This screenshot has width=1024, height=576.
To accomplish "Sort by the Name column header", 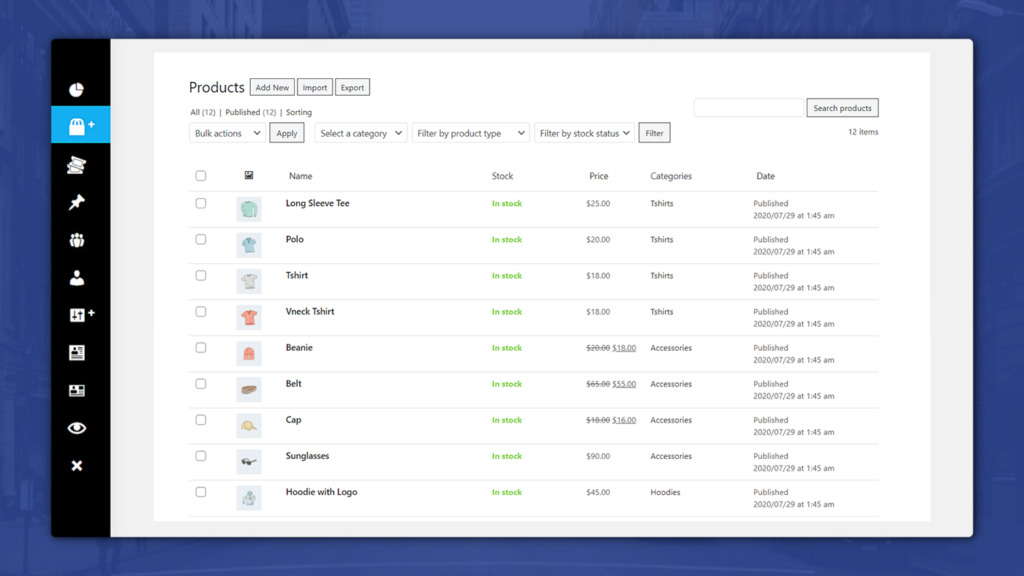I will coord(300,176).
